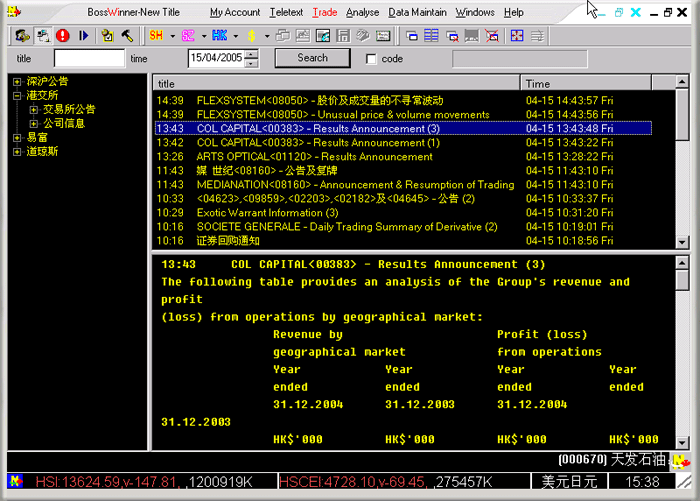Click the hammer tool icon
700x501 pixels.
127,36
